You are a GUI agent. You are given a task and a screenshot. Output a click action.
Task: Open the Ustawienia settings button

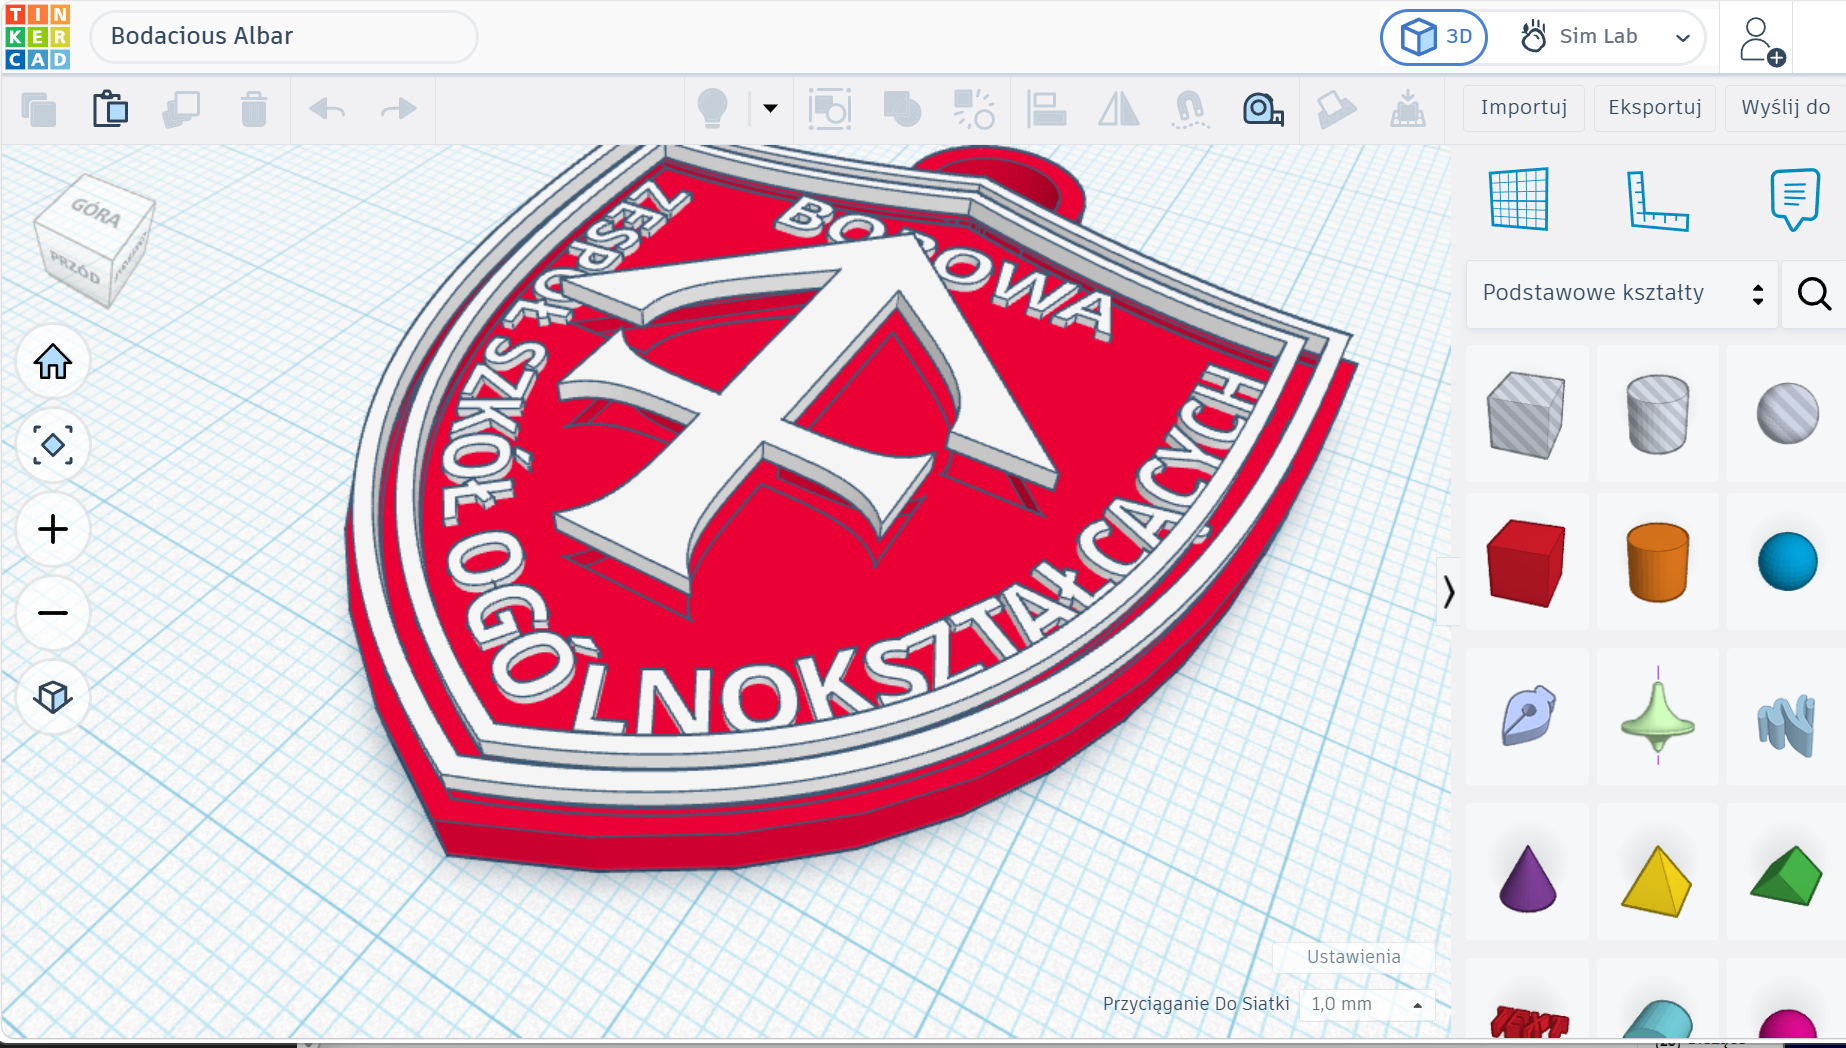point(1354,957)
